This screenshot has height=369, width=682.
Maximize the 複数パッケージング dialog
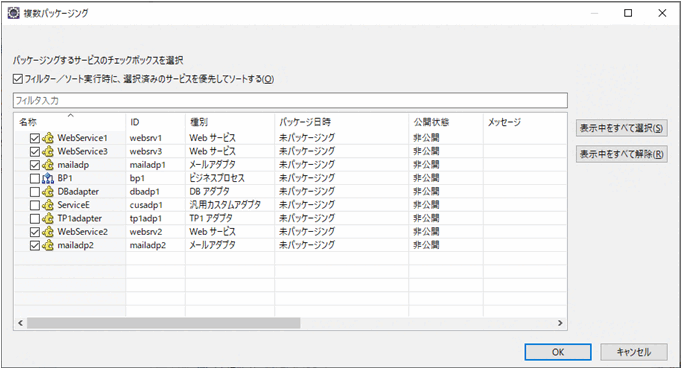coord(628,13)
